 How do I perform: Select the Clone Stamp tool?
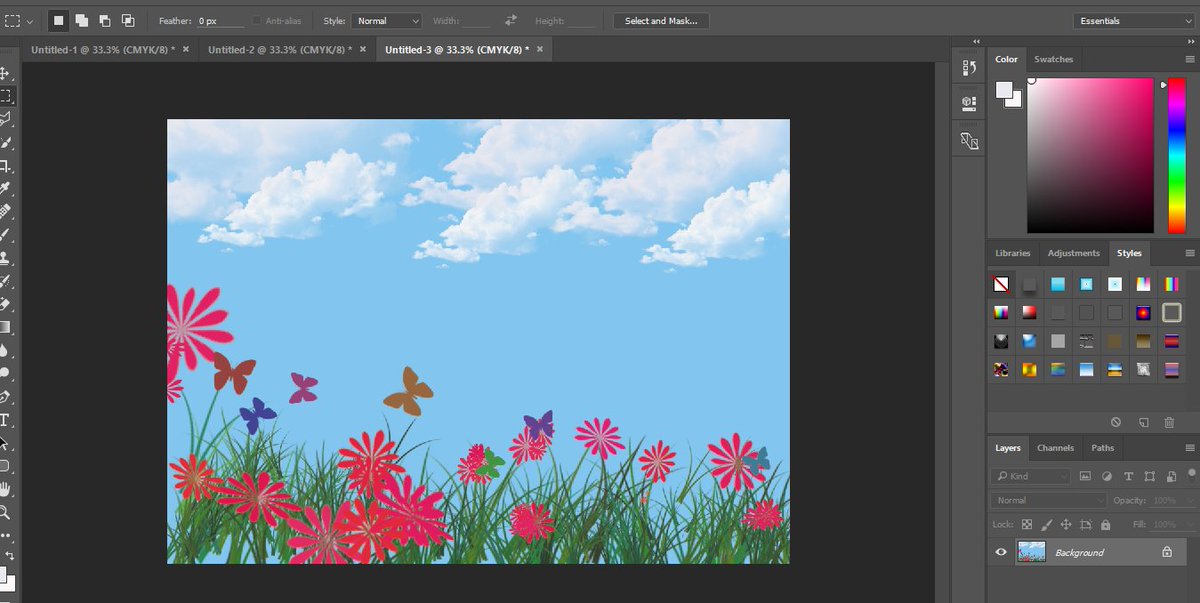click(x=5, y=258)
